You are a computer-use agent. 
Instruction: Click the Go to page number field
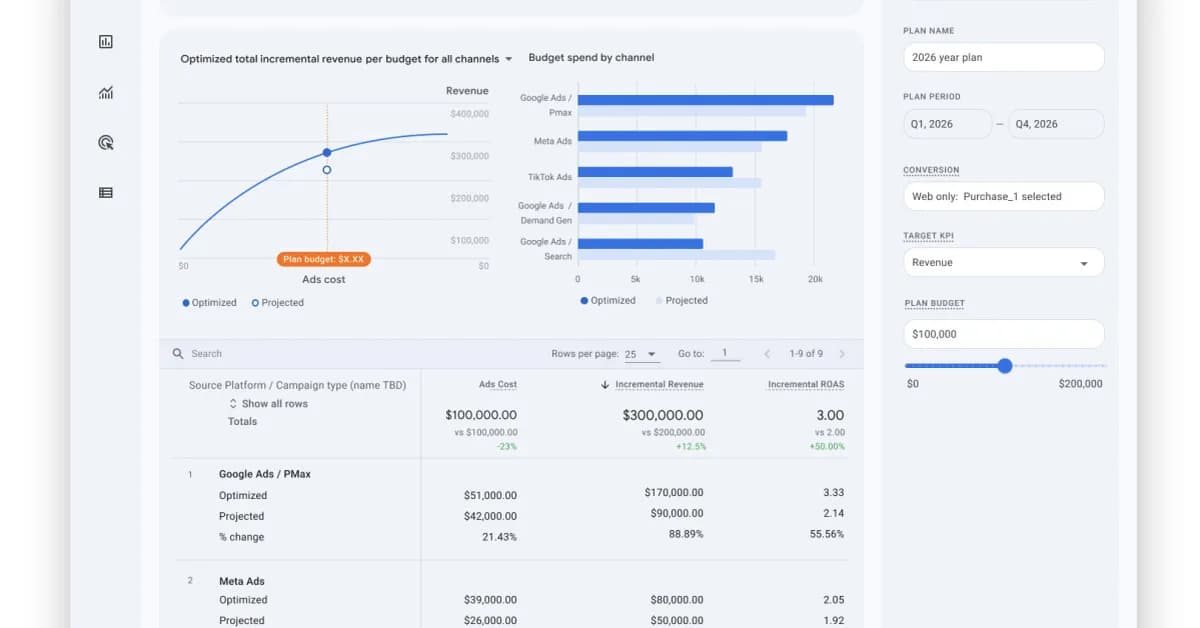coord(725,353)
